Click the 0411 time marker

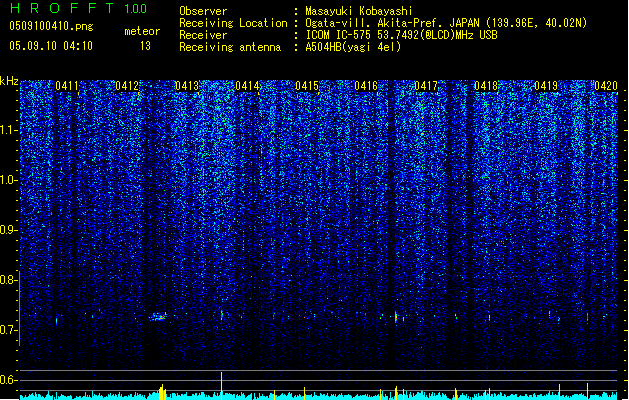click(x=67, y=86)
